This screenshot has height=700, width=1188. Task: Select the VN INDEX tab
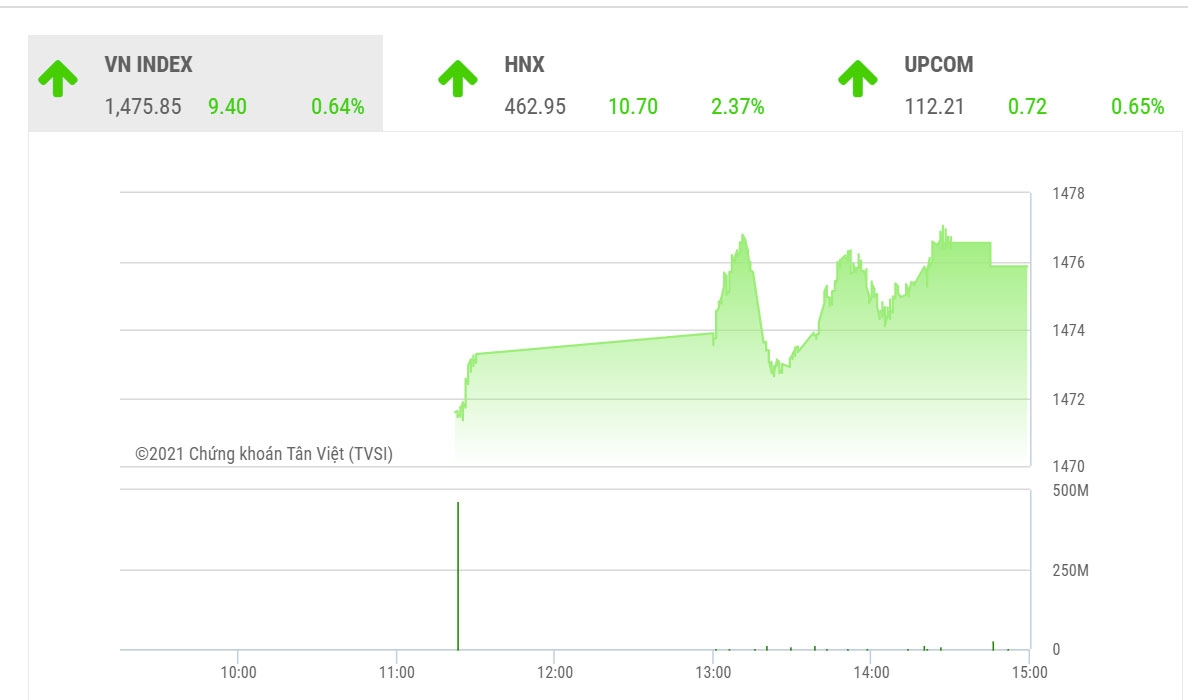coord(205,83)
